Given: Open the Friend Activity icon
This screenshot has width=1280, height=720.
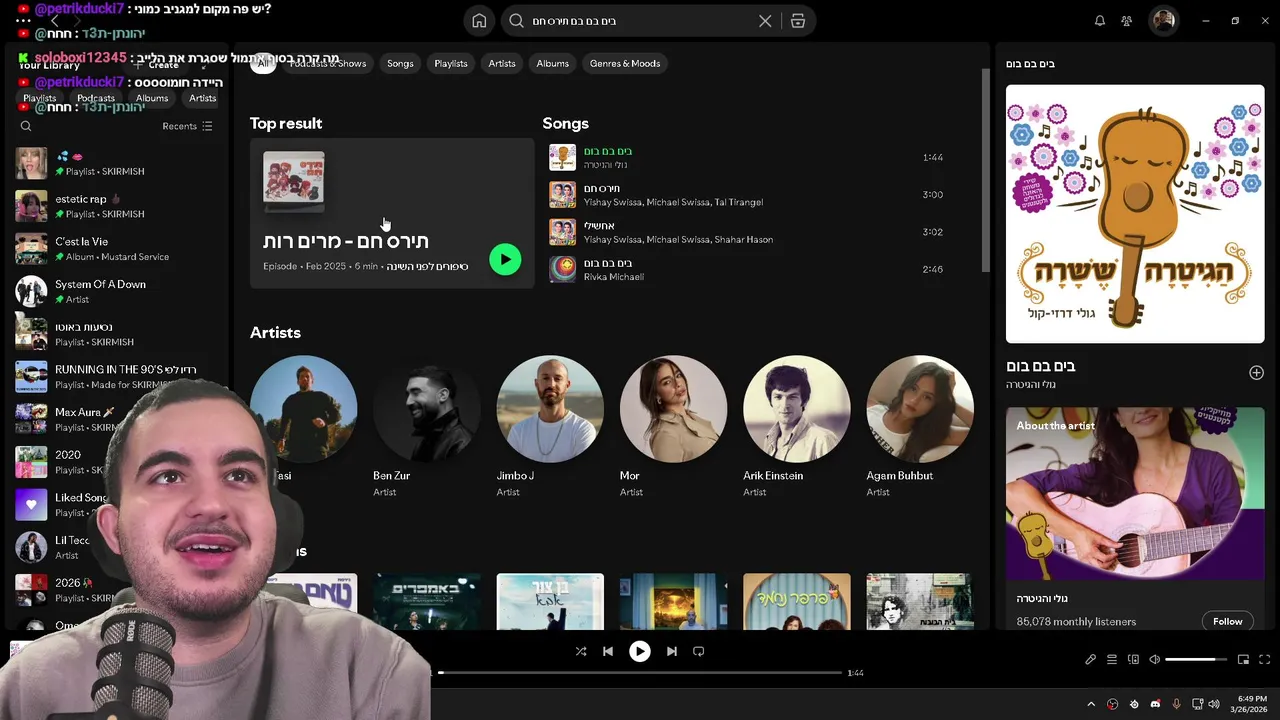Looking at the screenshot, I should click(1127, 21).
